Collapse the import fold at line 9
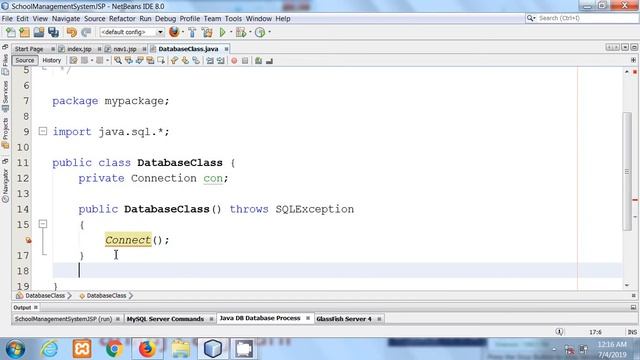The image size is (640, 360). [x=43, y=131]
